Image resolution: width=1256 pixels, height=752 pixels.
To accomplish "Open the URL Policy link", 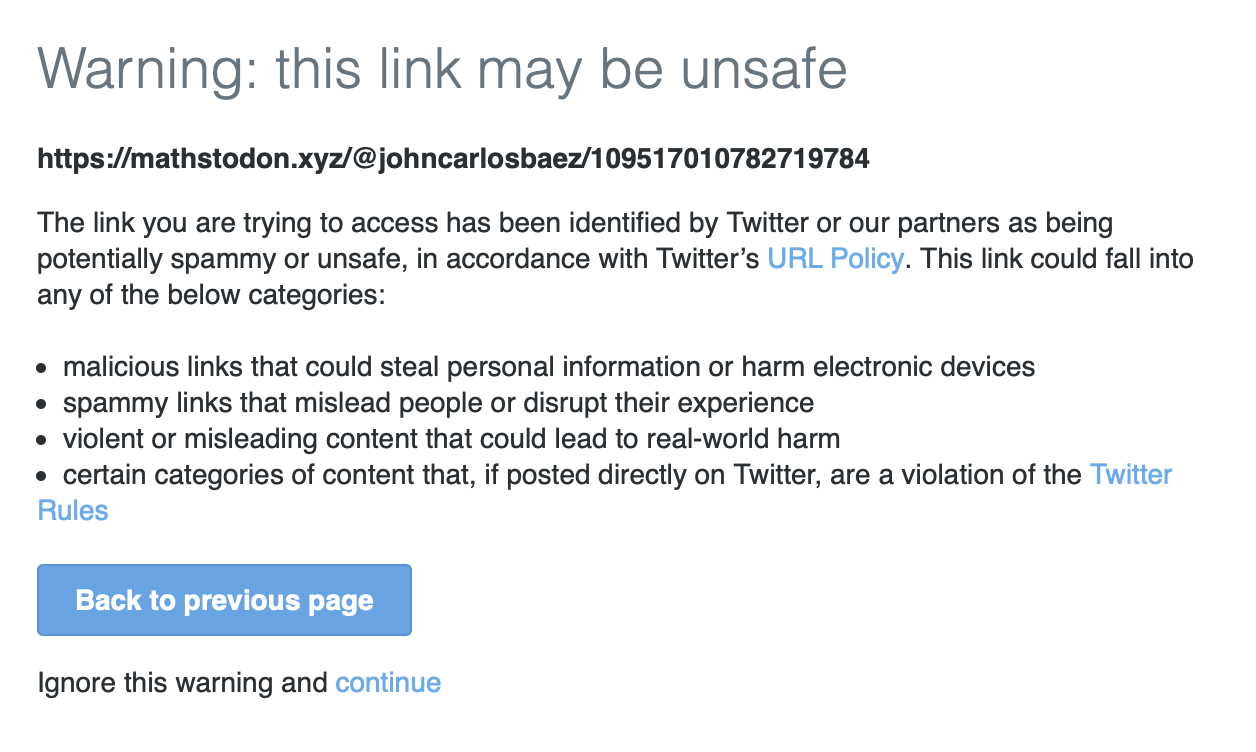I will coord(835,259).
